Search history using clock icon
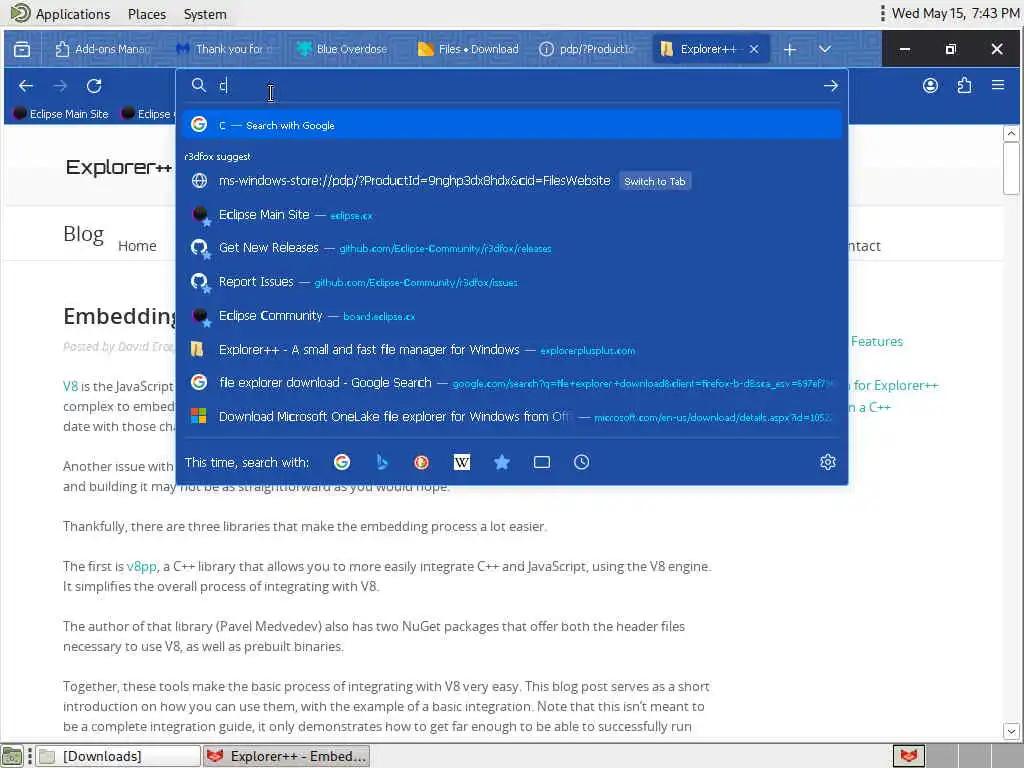Screen dimensions: 1024x768 pos(581,462)
